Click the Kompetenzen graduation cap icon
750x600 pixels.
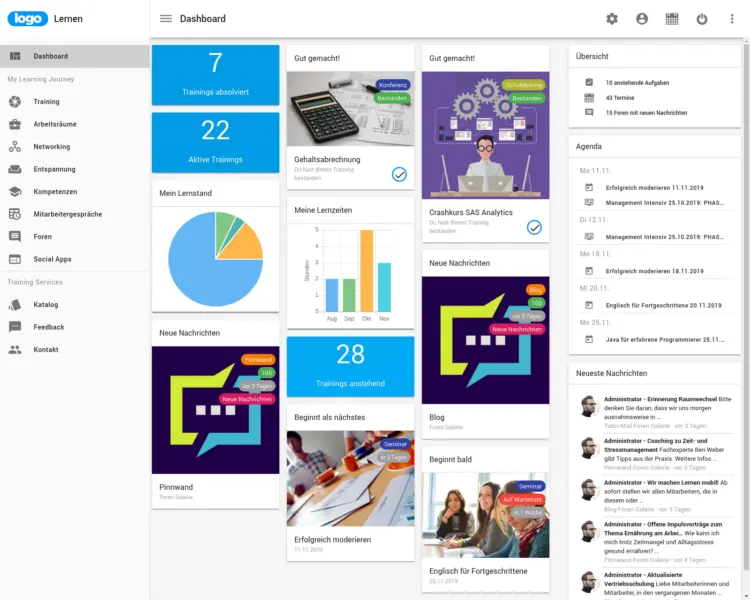[15, 192]
